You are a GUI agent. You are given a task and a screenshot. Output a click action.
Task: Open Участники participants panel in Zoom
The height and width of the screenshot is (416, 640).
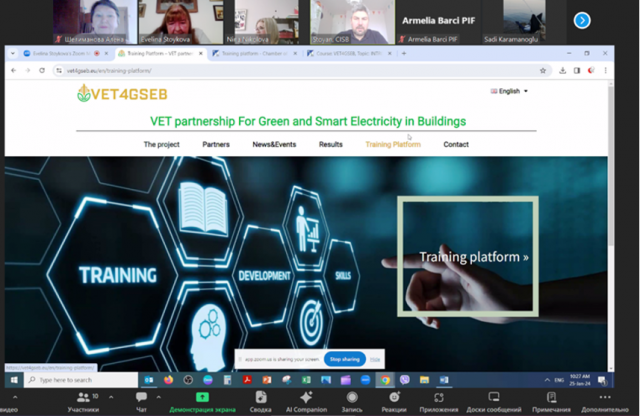(x=83, y=402)
